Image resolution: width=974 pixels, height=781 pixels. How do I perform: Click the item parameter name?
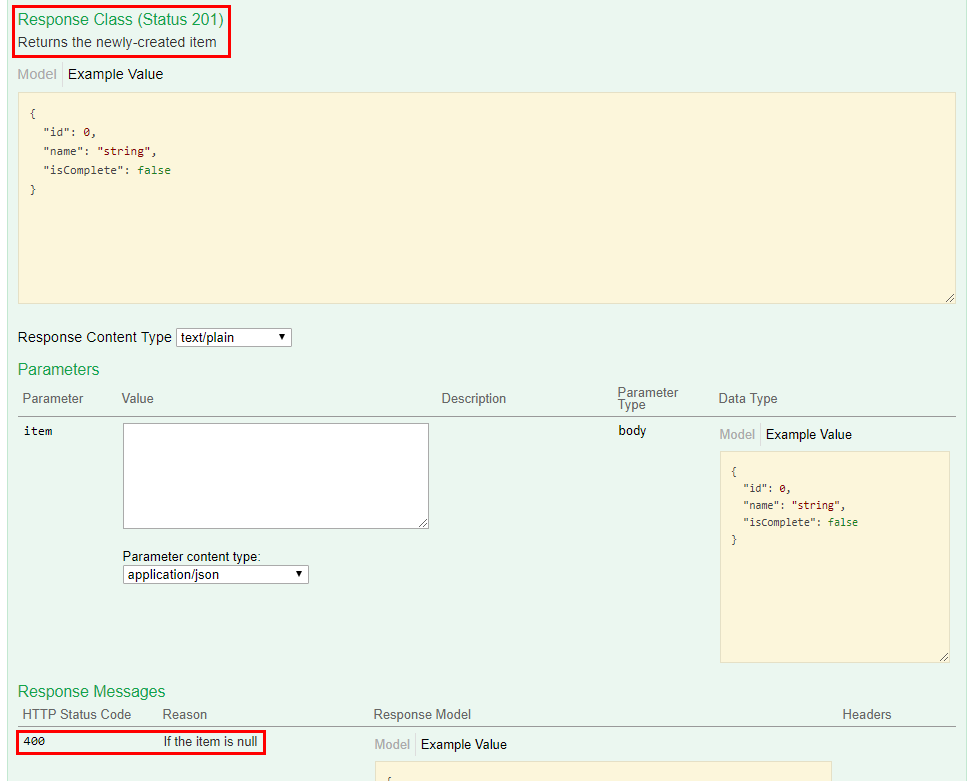37,431
